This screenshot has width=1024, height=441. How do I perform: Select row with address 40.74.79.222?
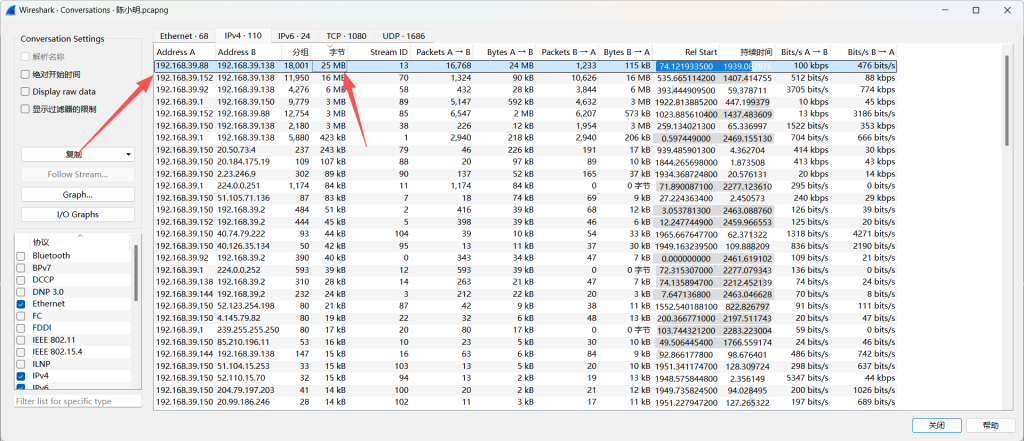[524, 234]
